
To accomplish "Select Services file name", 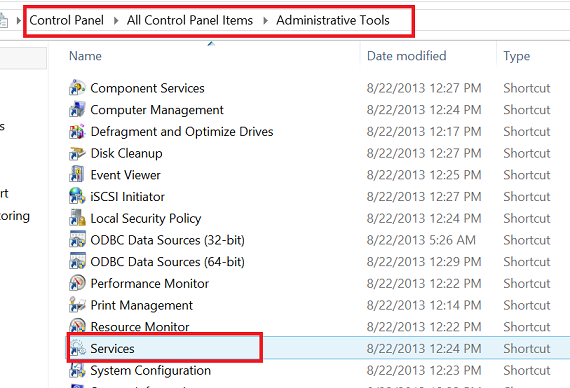I will click(x=112, y=349).
